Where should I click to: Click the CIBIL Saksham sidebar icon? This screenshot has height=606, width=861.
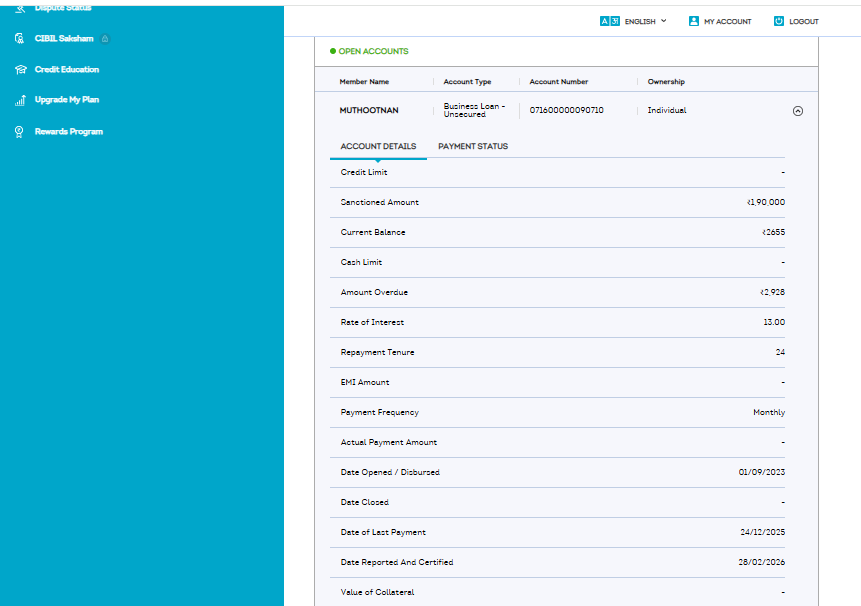click(20, 39)
